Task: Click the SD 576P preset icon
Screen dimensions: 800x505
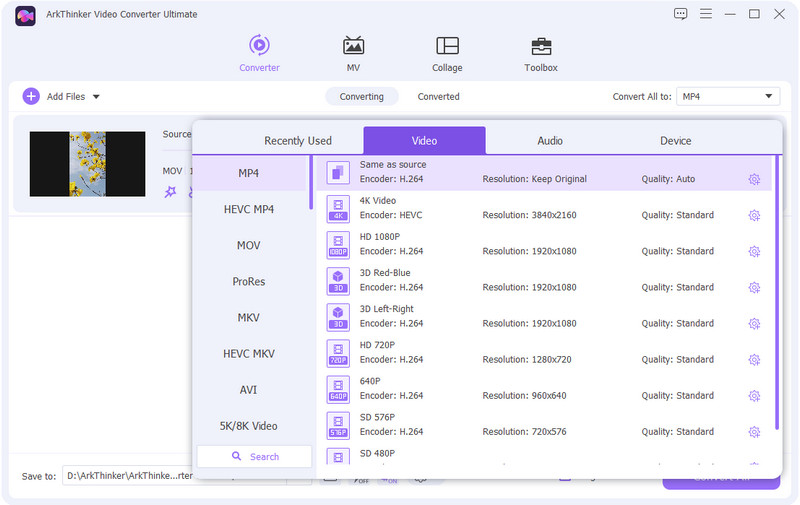Action: point(338,426)
